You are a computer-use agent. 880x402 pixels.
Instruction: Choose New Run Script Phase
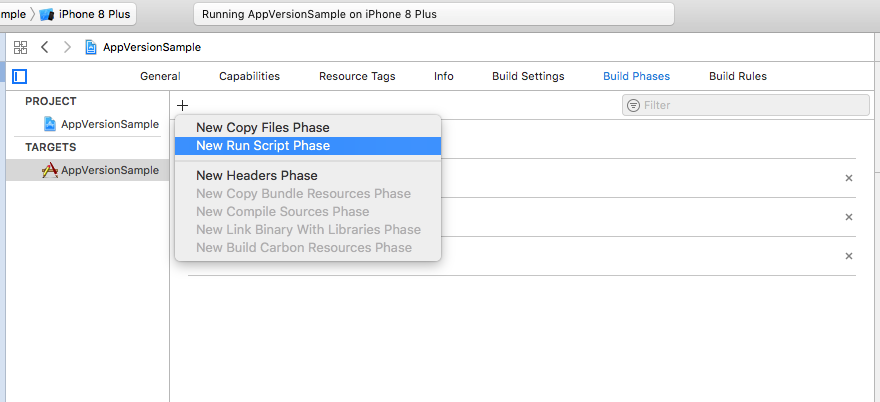coord(263,146)
